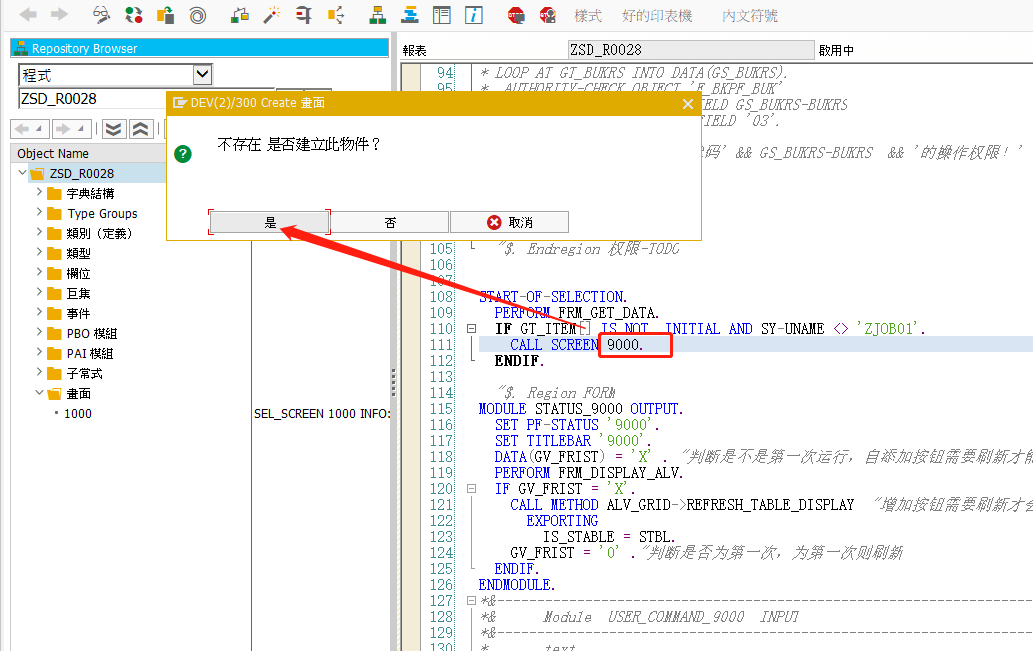Image resolution: width=1033 pixels, height=651 pixels.
Task: Click the ZSD_R0028 program name input field
Action: pos(100,97)
